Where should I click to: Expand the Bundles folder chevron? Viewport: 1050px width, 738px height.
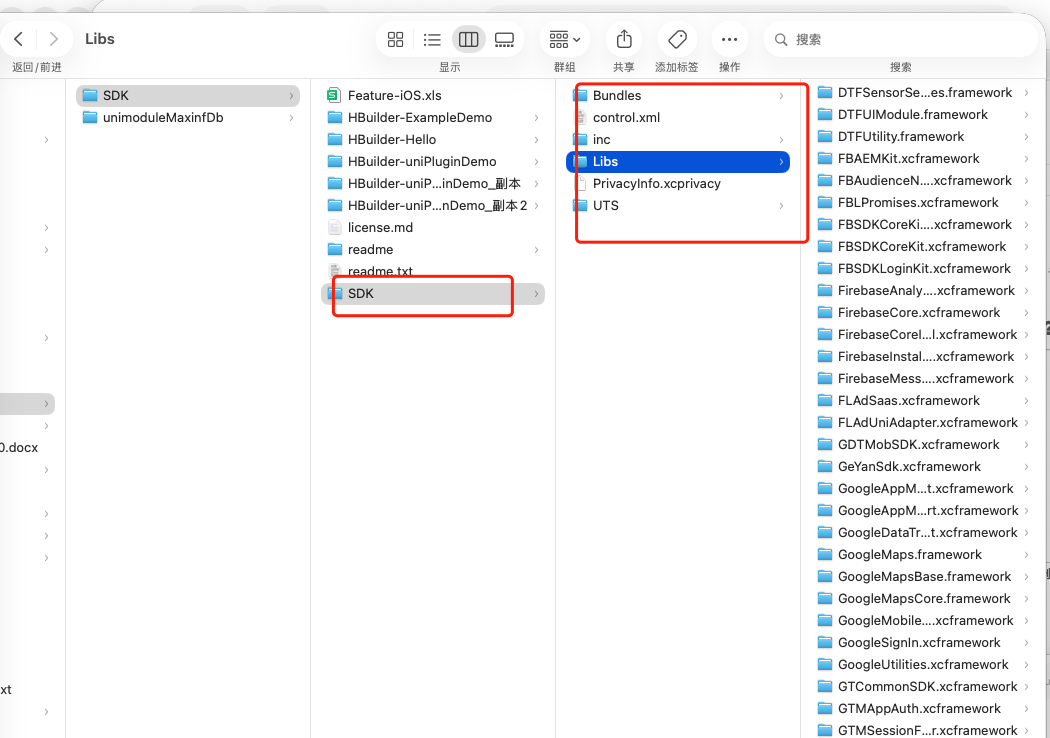[x=781, y=96]
